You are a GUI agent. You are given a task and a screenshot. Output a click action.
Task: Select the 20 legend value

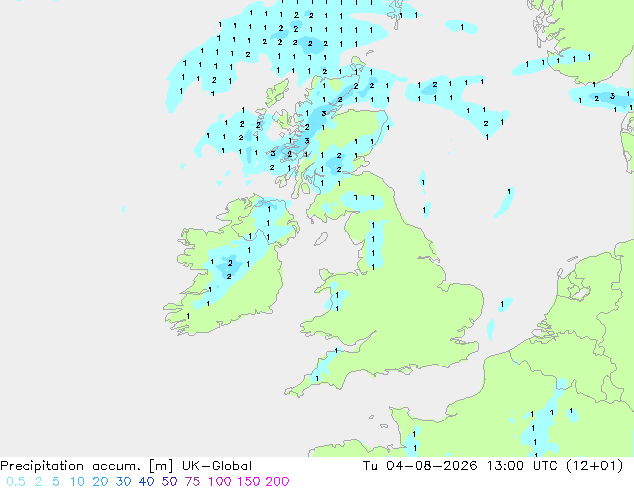(100, 482)
